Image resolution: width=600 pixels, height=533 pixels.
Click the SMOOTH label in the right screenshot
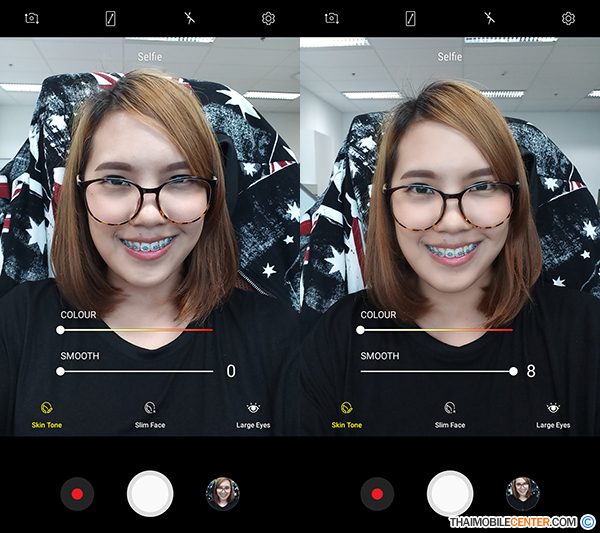point(380,356)
